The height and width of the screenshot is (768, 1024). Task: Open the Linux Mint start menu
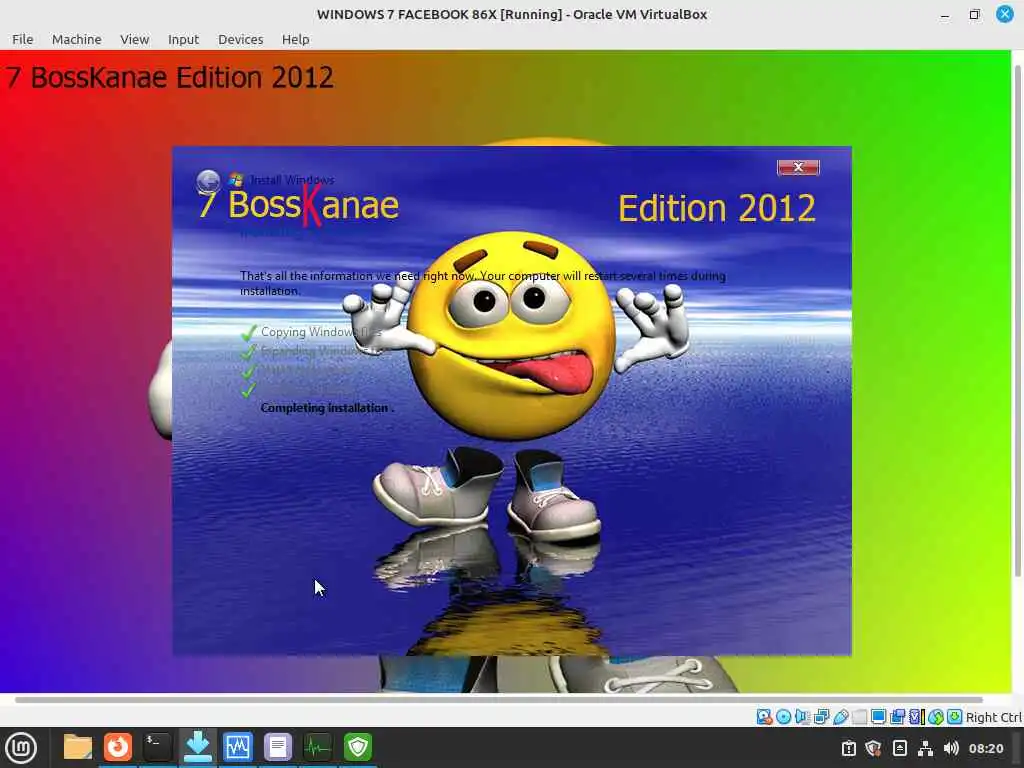(x=21, y=748)
